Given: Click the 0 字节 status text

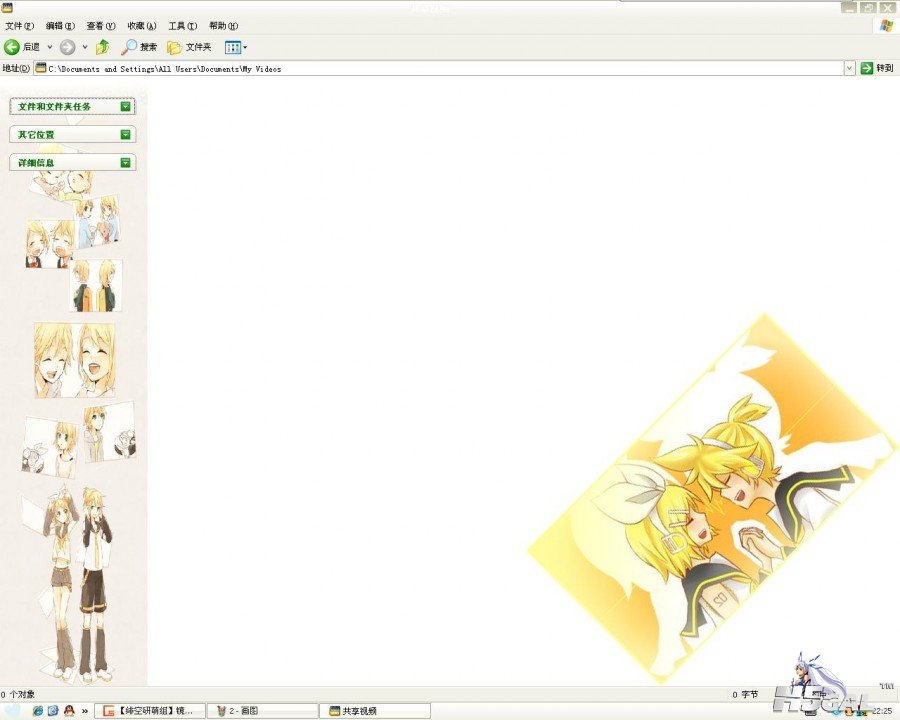Looking at the screenshot, I should (745, 694).
